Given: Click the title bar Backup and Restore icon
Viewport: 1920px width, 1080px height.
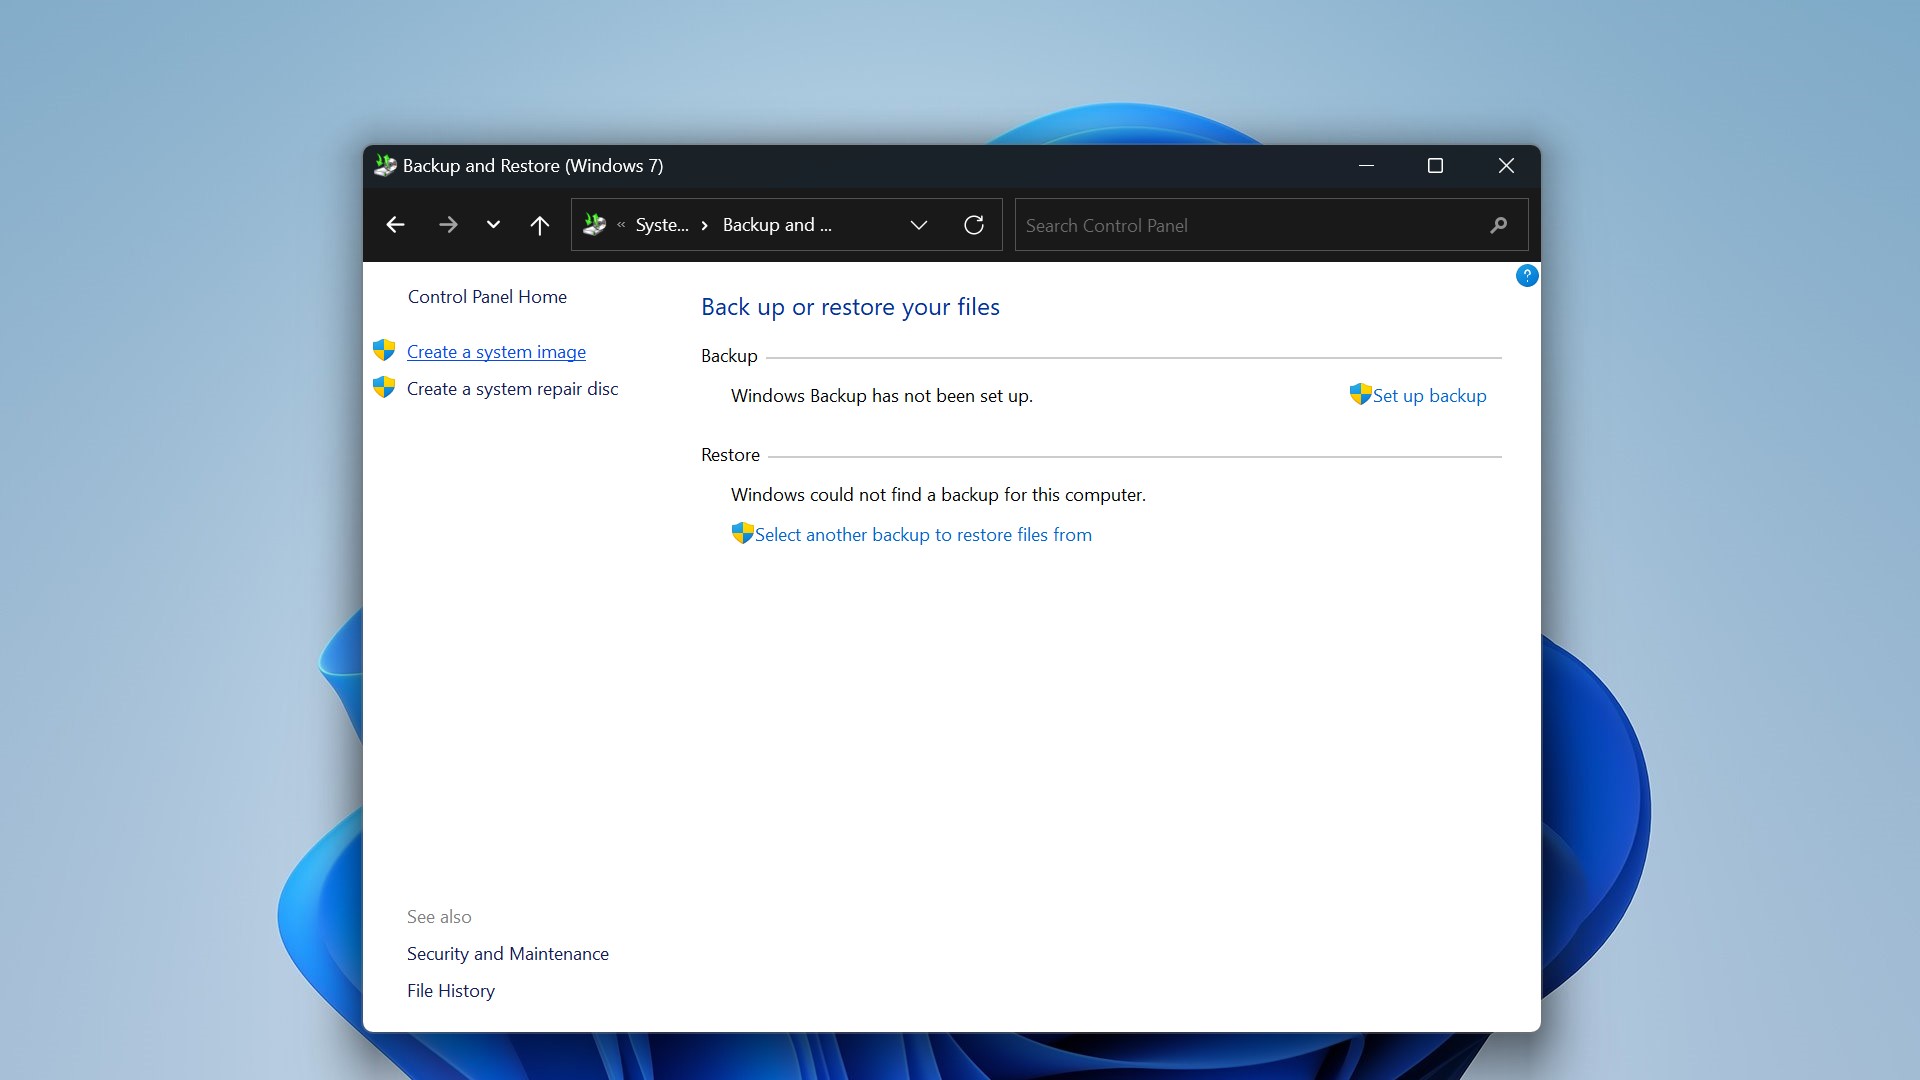Looking at the screenshot, I should (x=385, y=165).
